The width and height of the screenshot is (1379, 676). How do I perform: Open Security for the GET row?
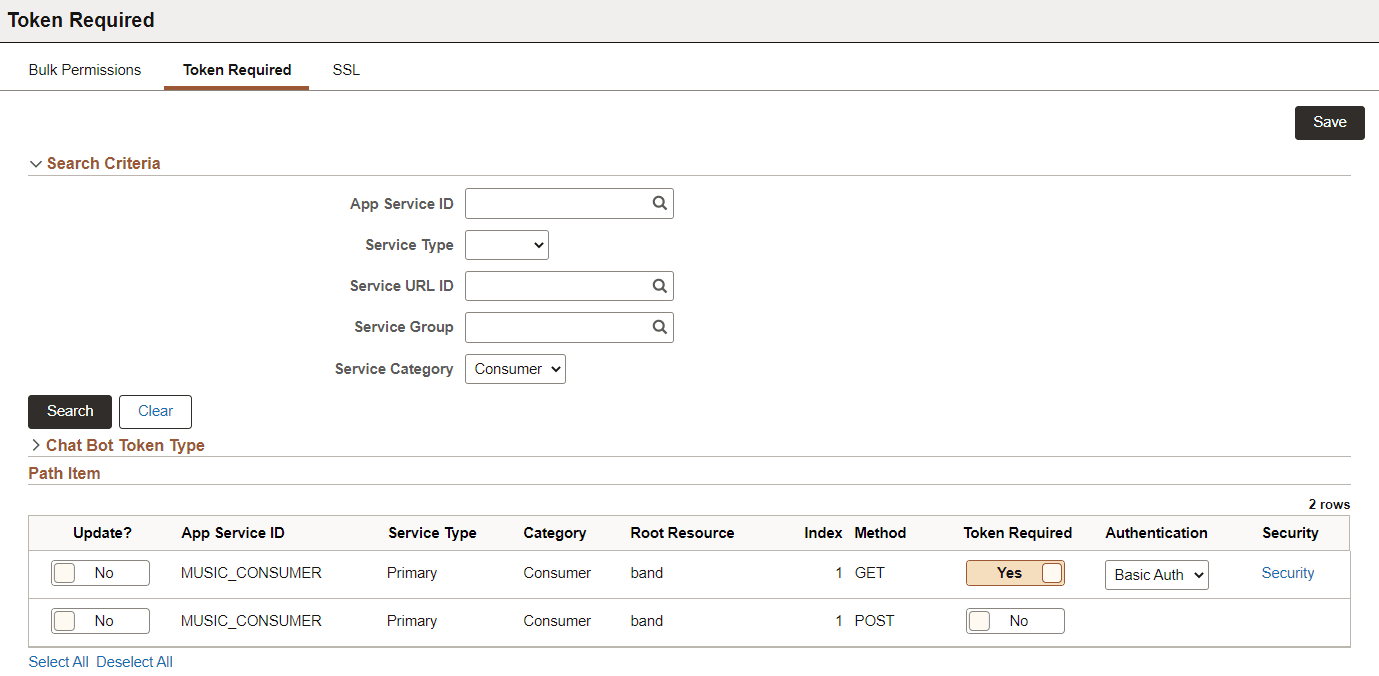click(1288, 572)
